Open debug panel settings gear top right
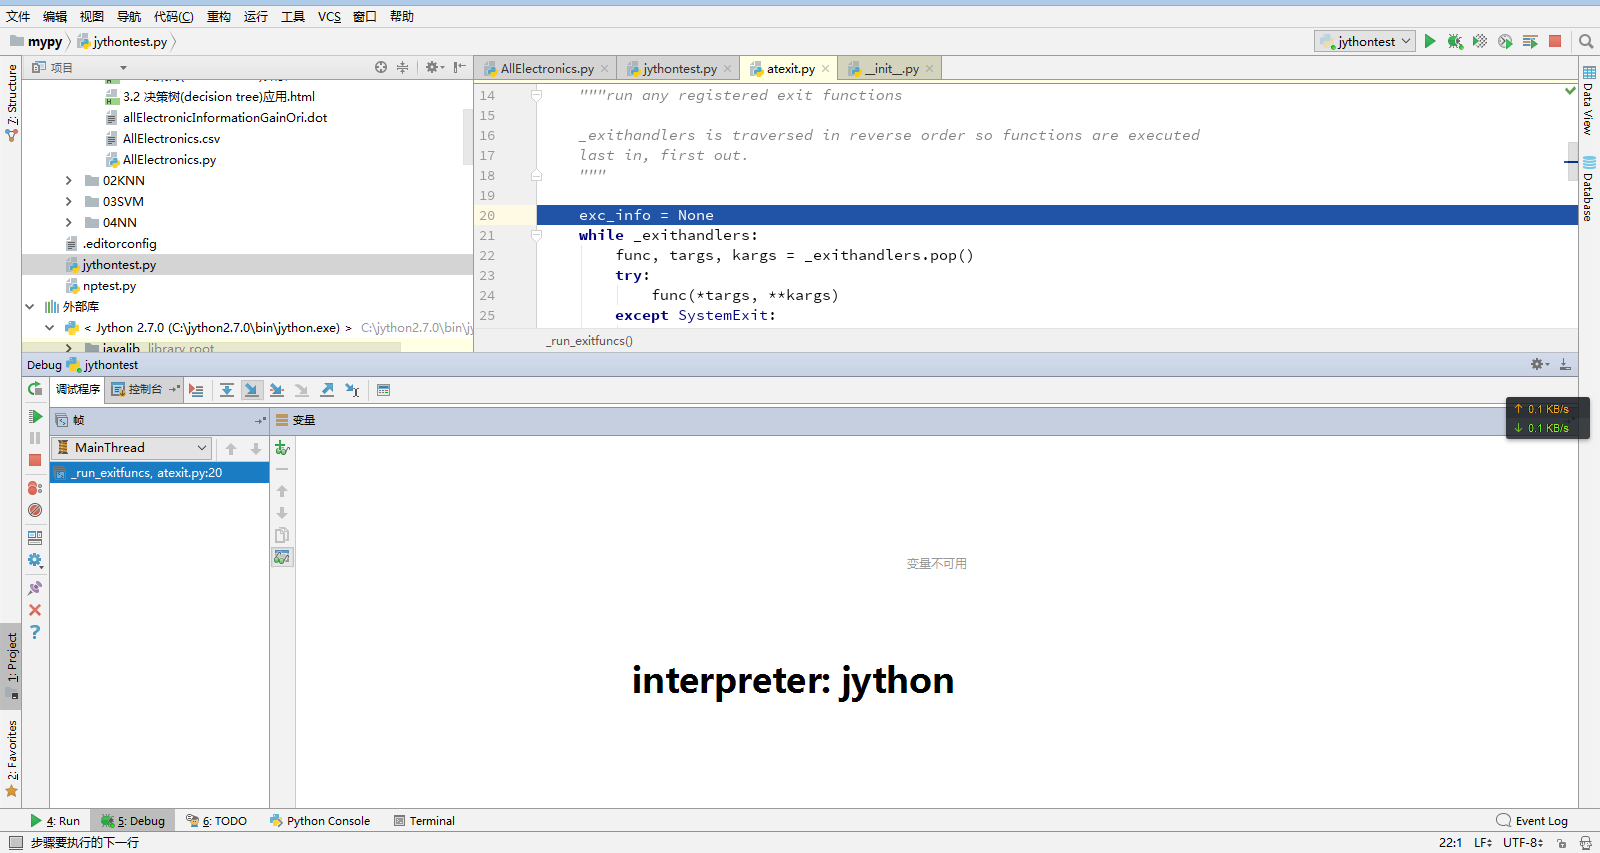1600x853 pixels. coord(1540,365)
